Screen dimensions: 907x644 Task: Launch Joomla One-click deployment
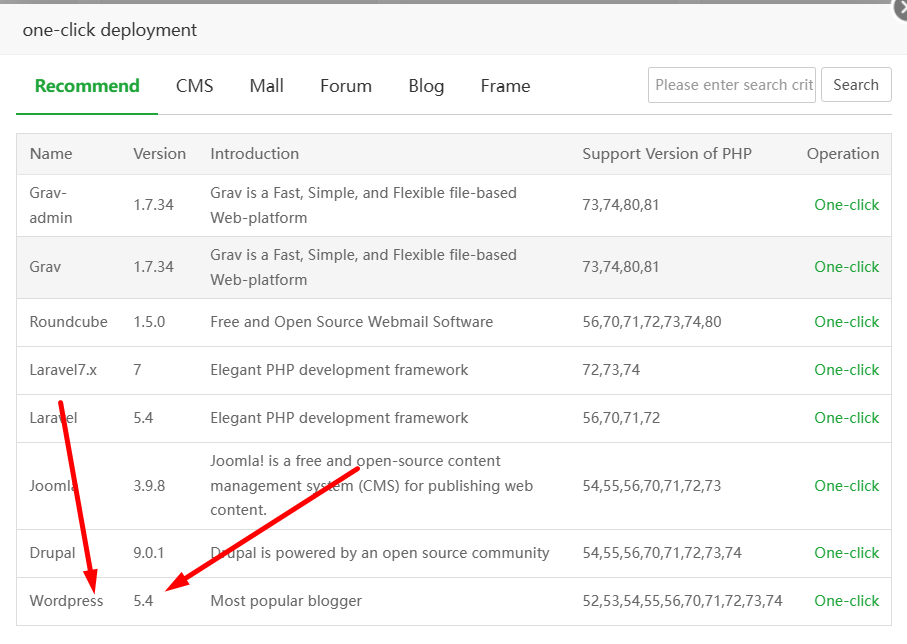tap(846, 486)
